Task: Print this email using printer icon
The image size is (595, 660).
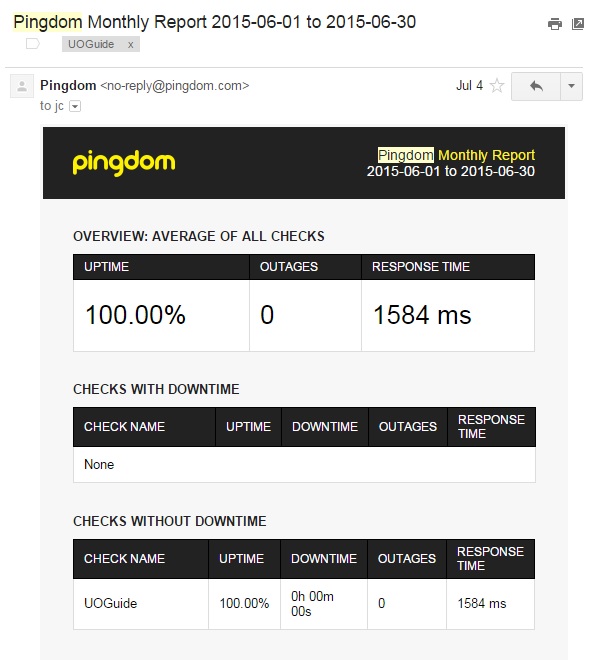Action: pyautogui.click(x=555, y=24)
